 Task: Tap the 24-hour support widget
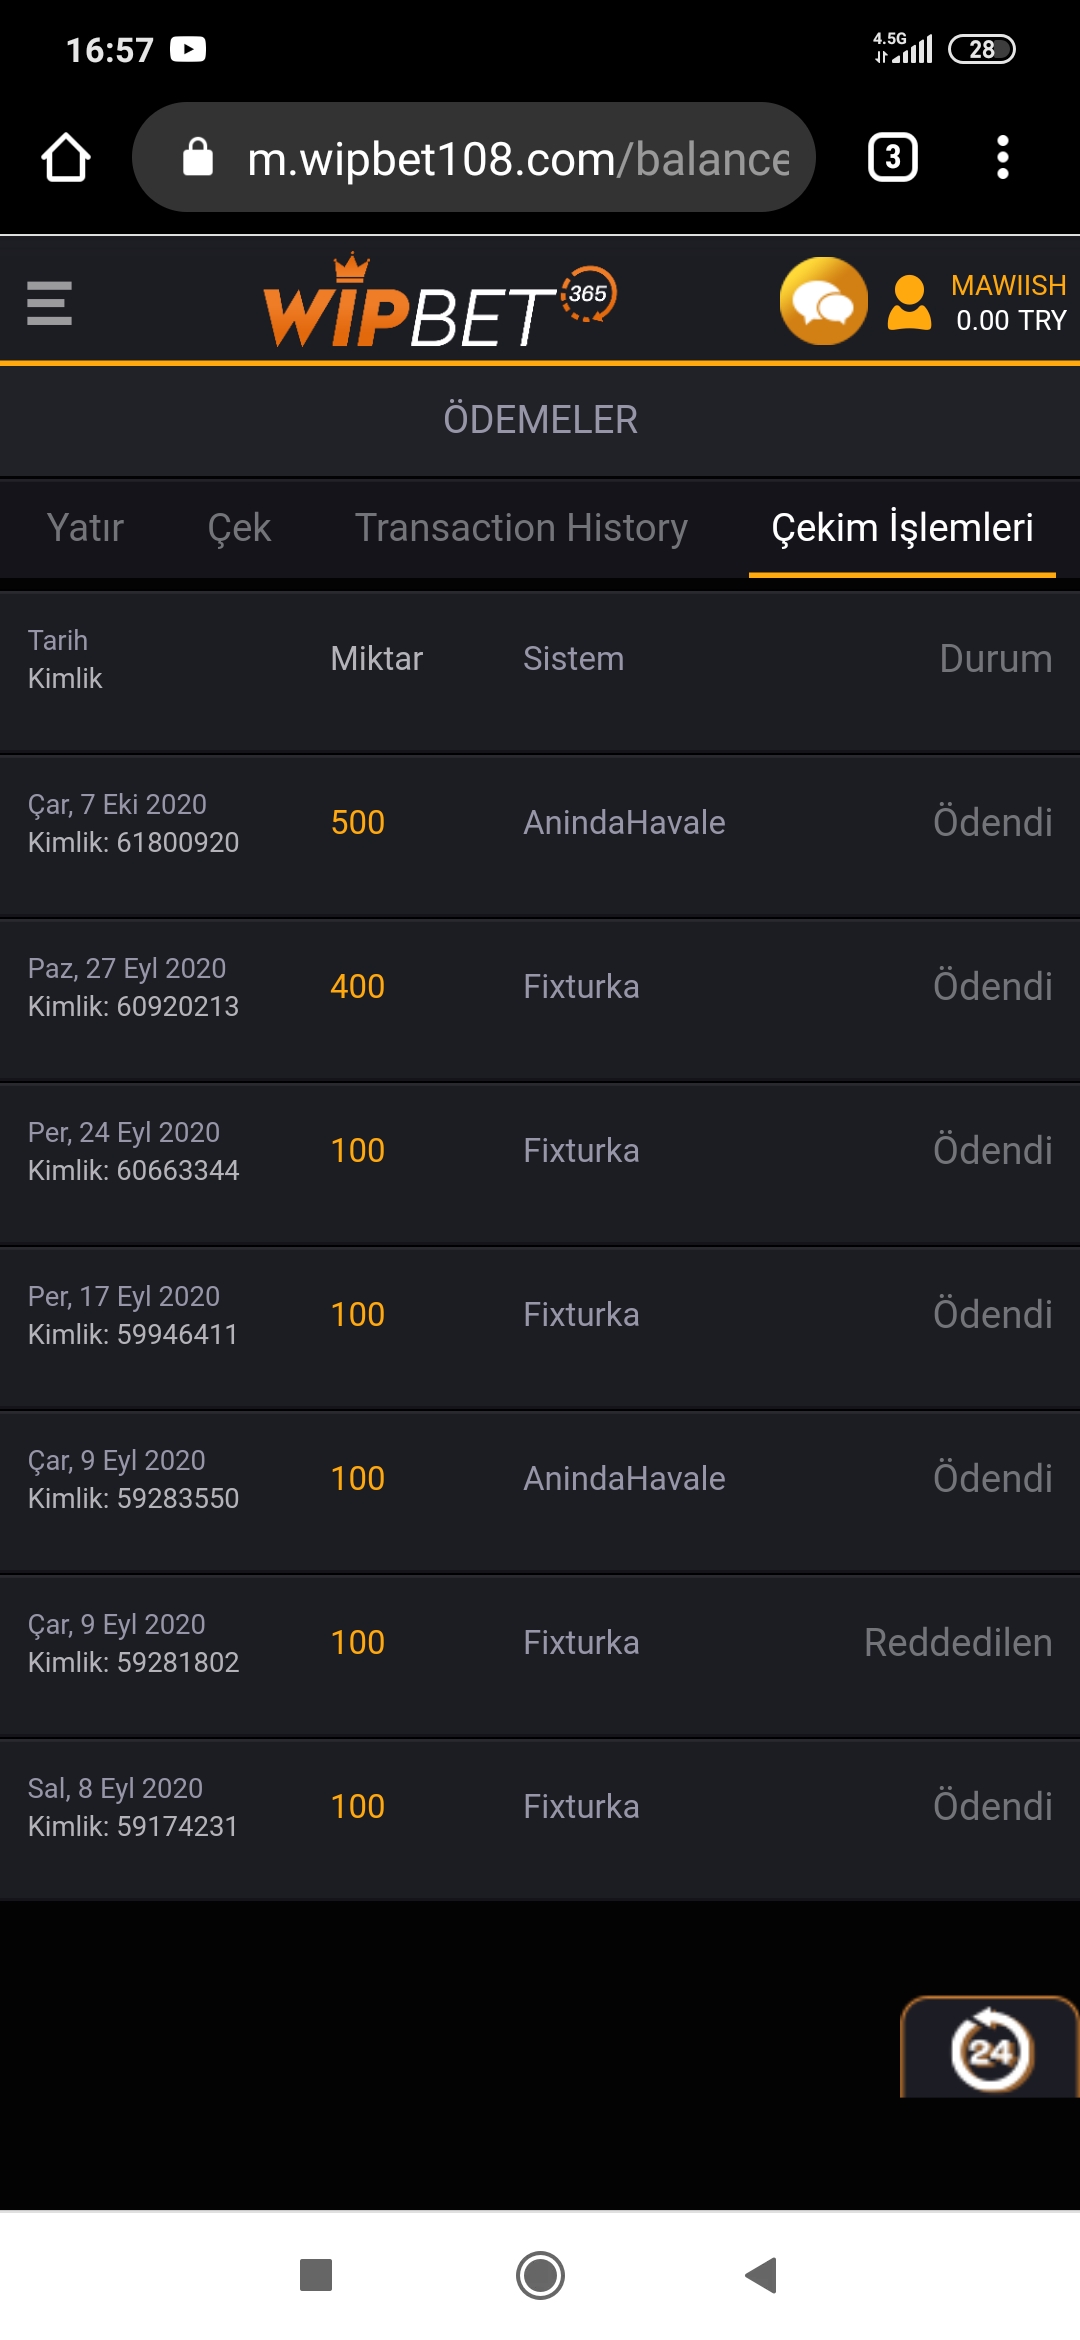(x=990, y=2051)
